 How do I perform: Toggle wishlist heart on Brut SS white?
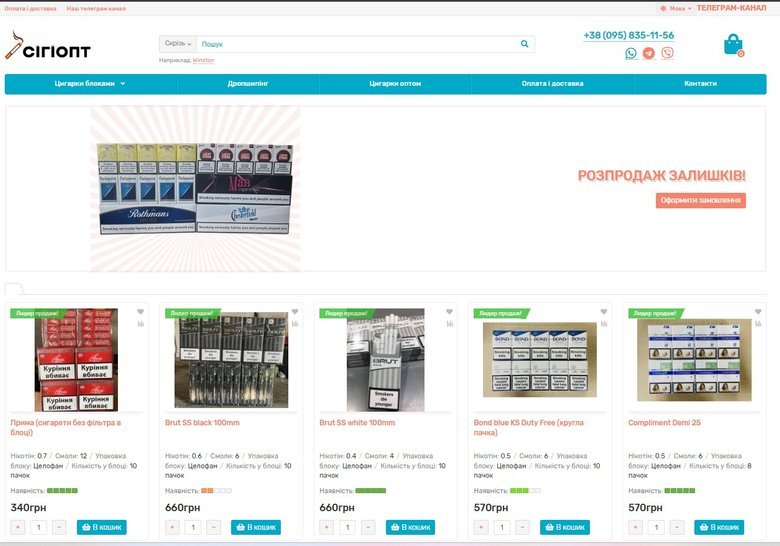450,311
